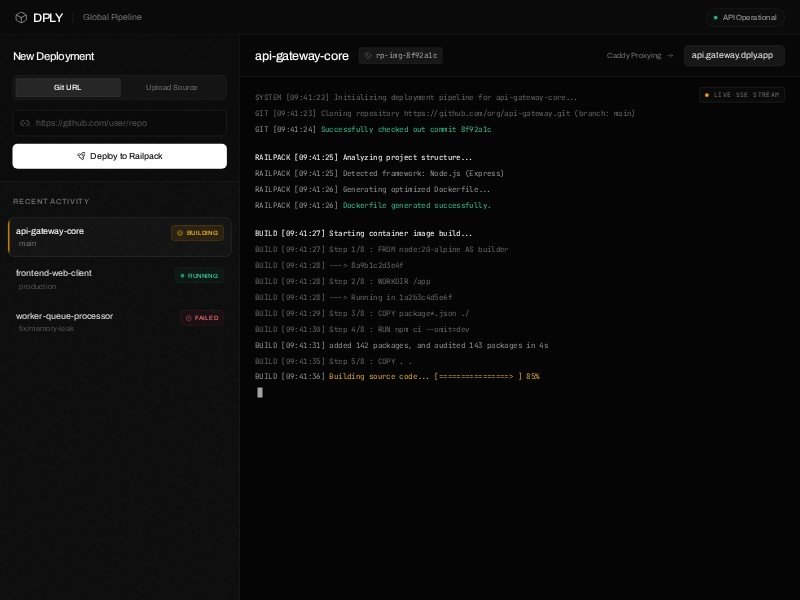The width and height of the screenshot is (800, 600).
Task: Click the BUILDING status badge icon
Action: pos(180,233)
